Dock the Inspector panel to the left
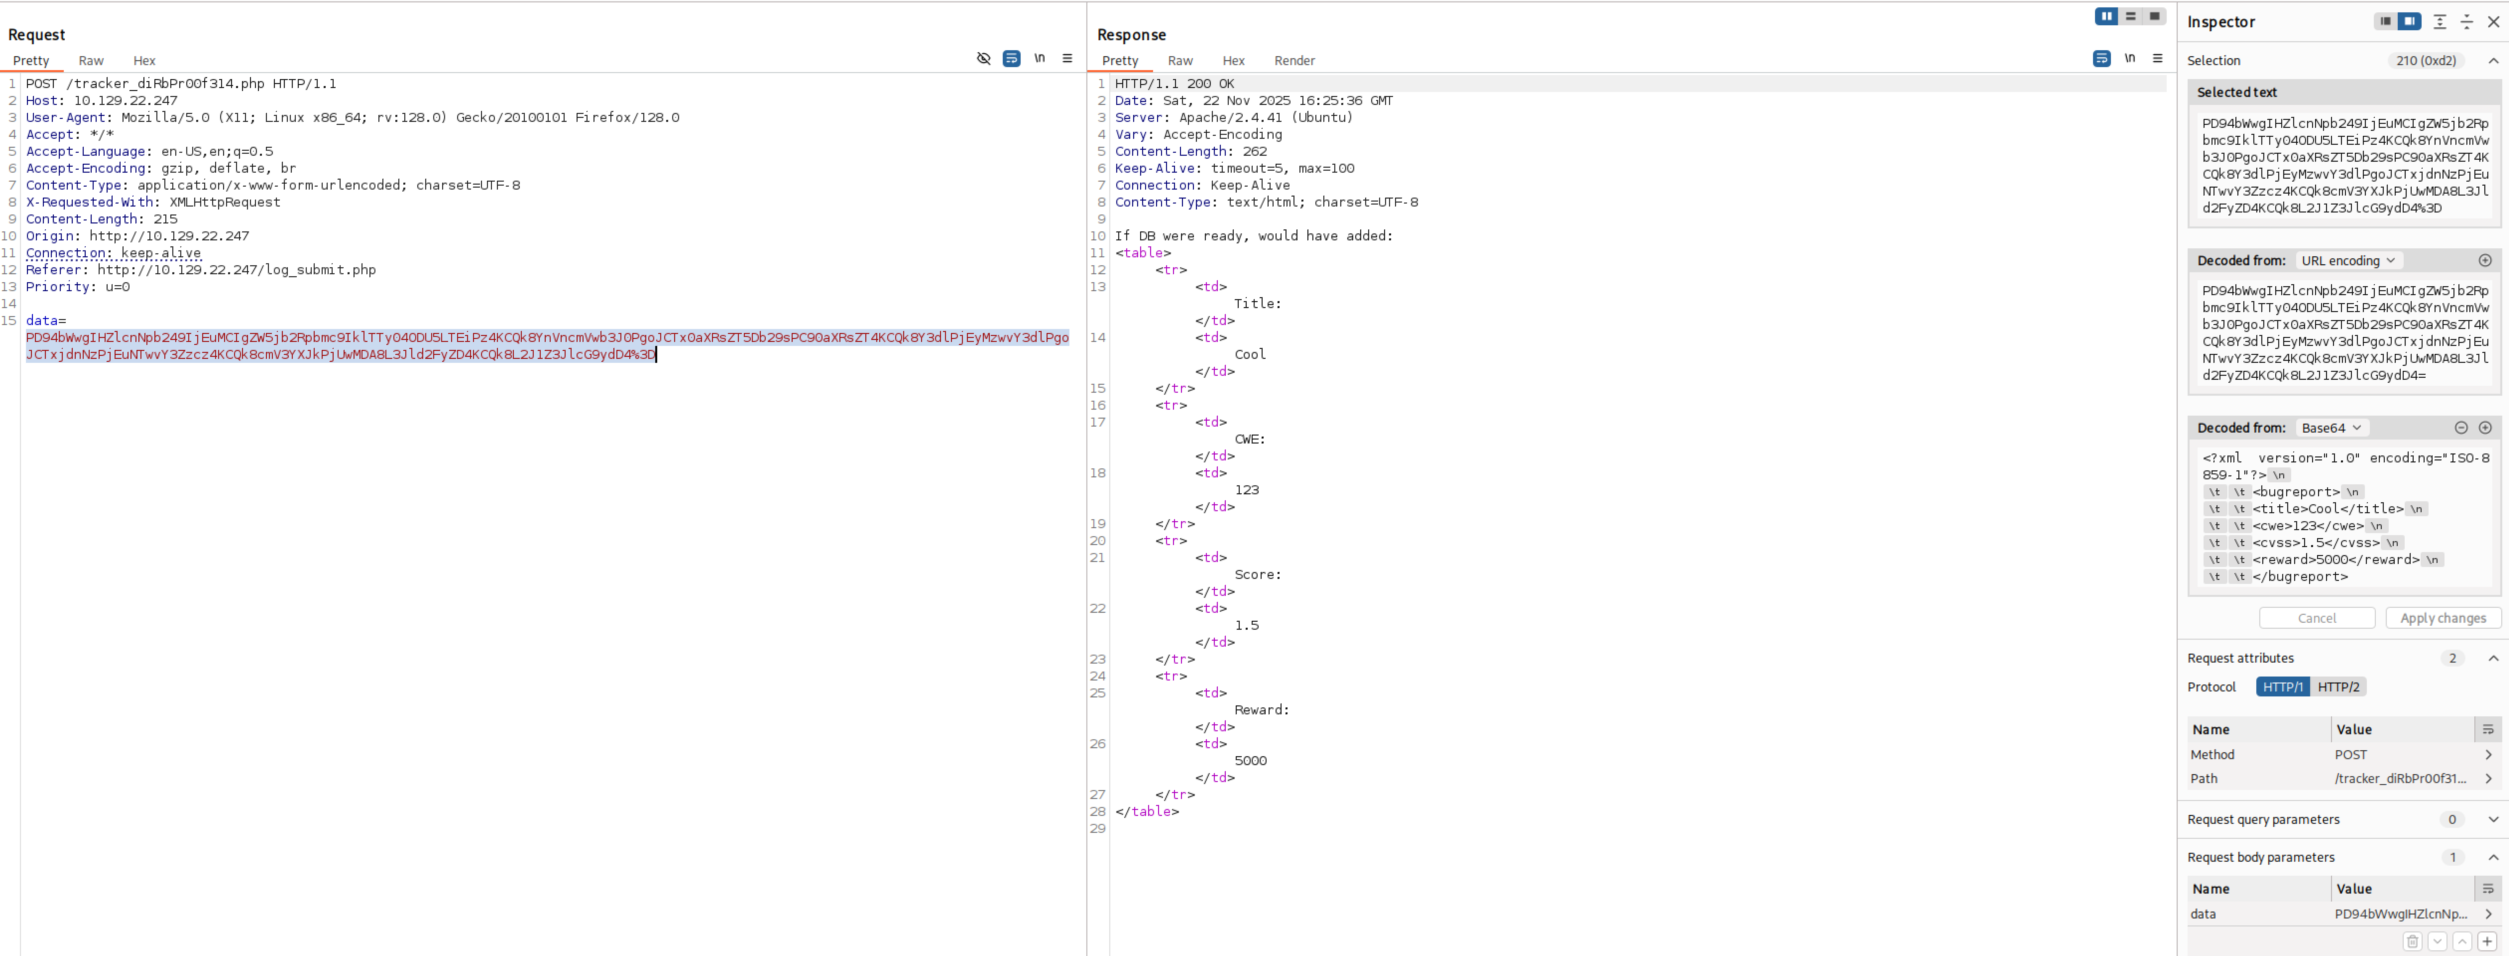The width and height of the screenshot is (2509, 956). [x=2385, y=22]
